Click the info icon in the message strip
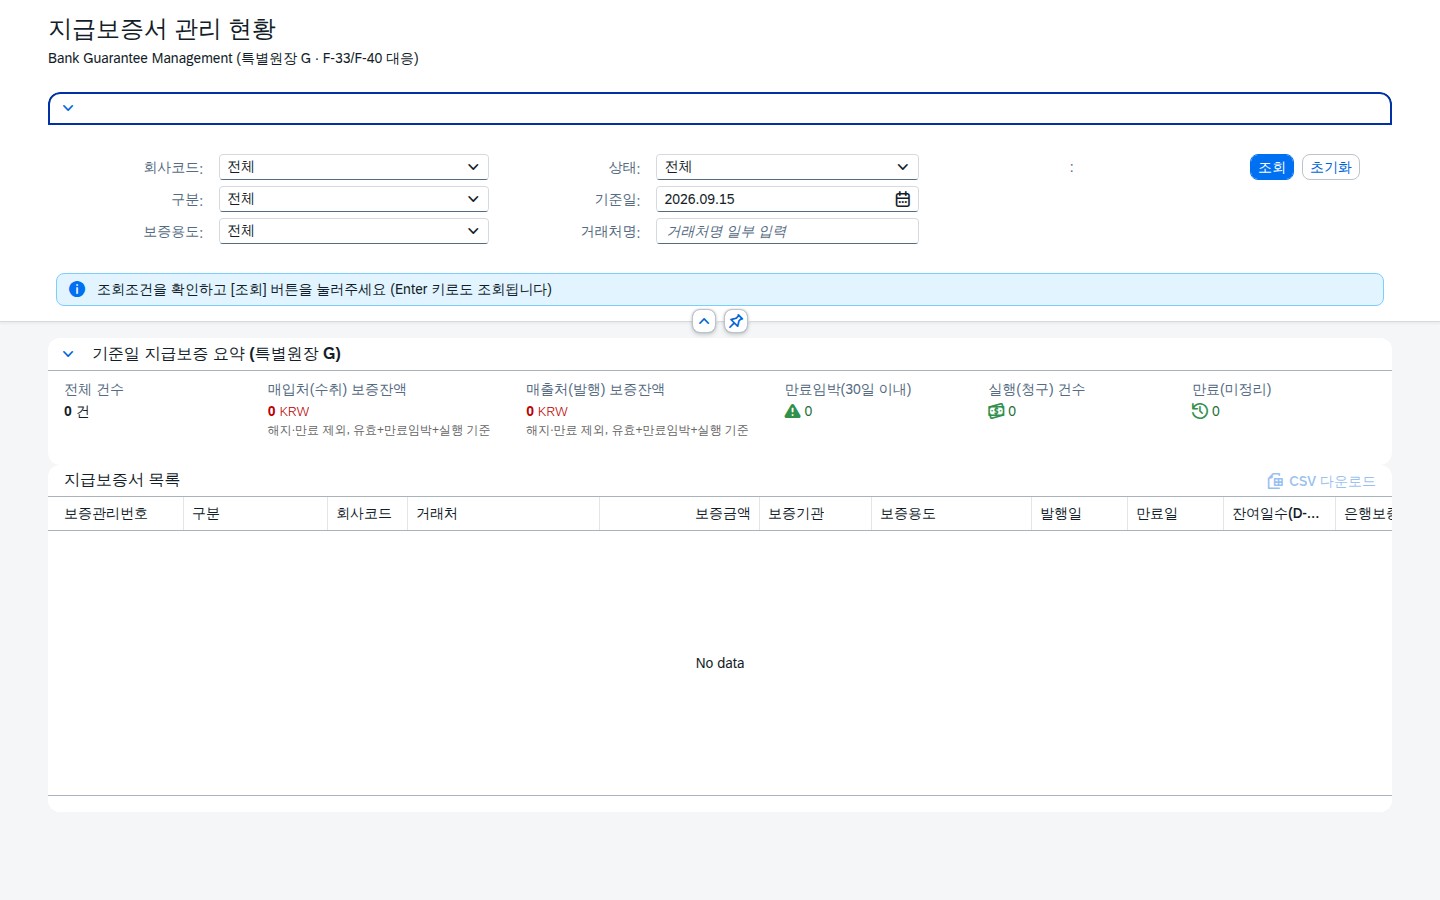 [77, 289]
